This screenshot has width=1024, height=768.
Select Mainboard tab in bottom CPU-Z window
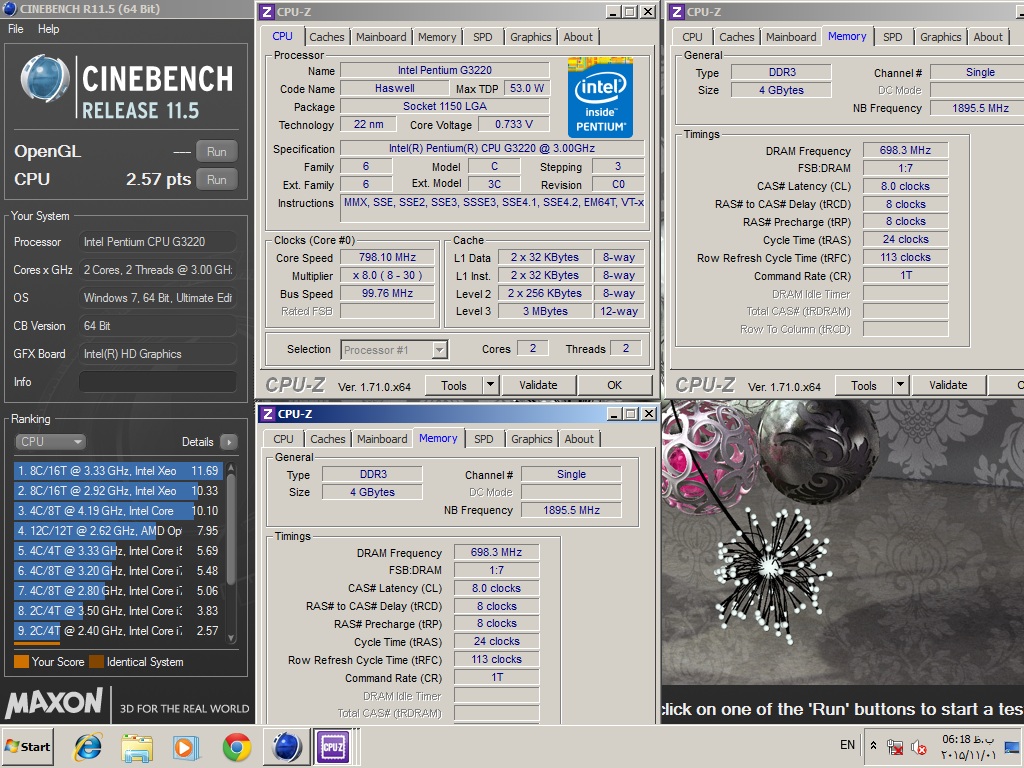(382, 440)
